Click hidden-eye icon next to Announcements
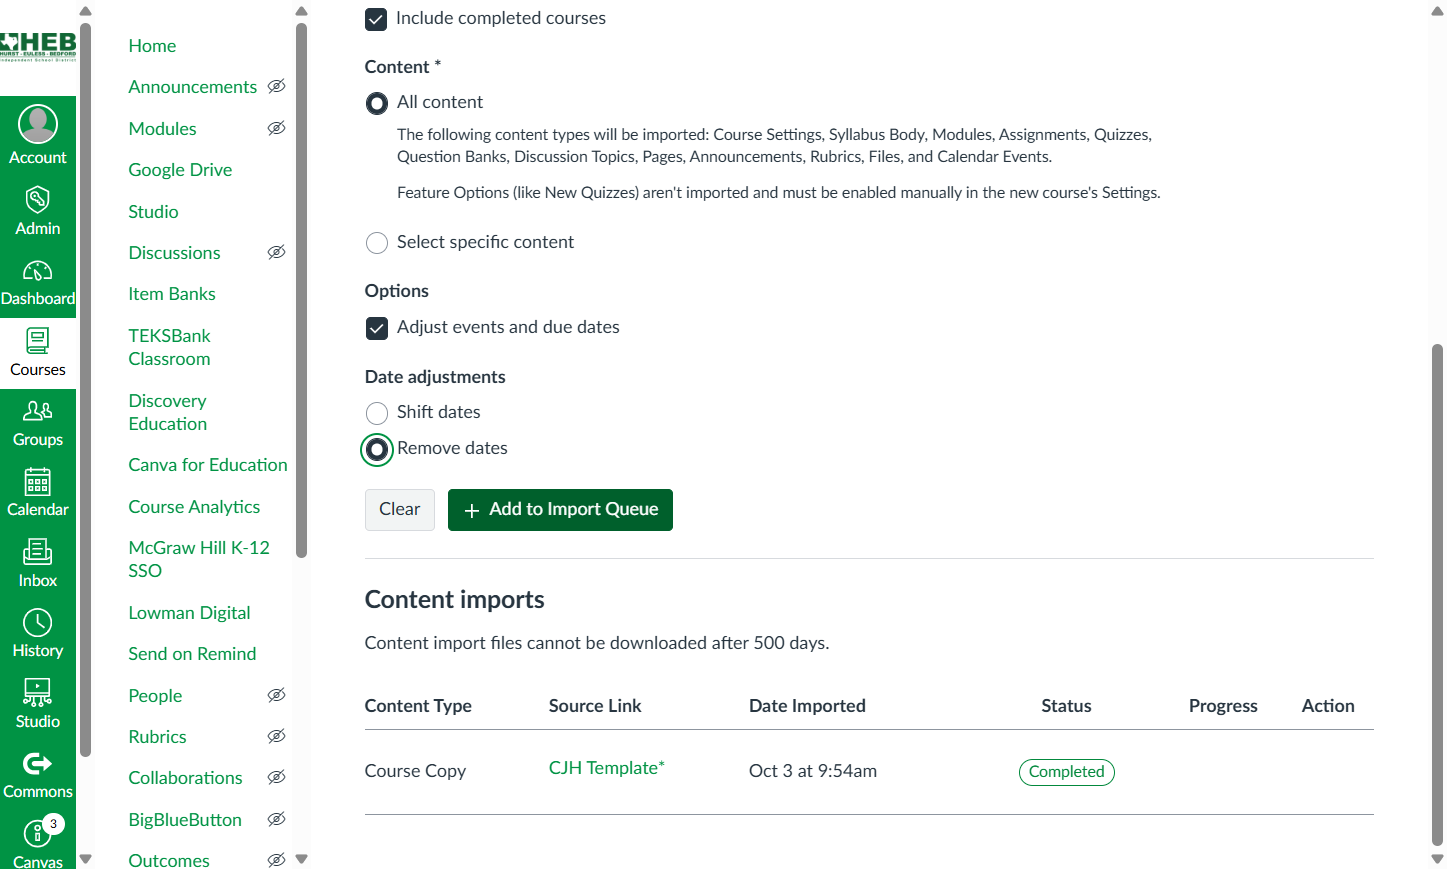Image resolution: width=1447 pixels, height=869 pixels. pos(277,86)
